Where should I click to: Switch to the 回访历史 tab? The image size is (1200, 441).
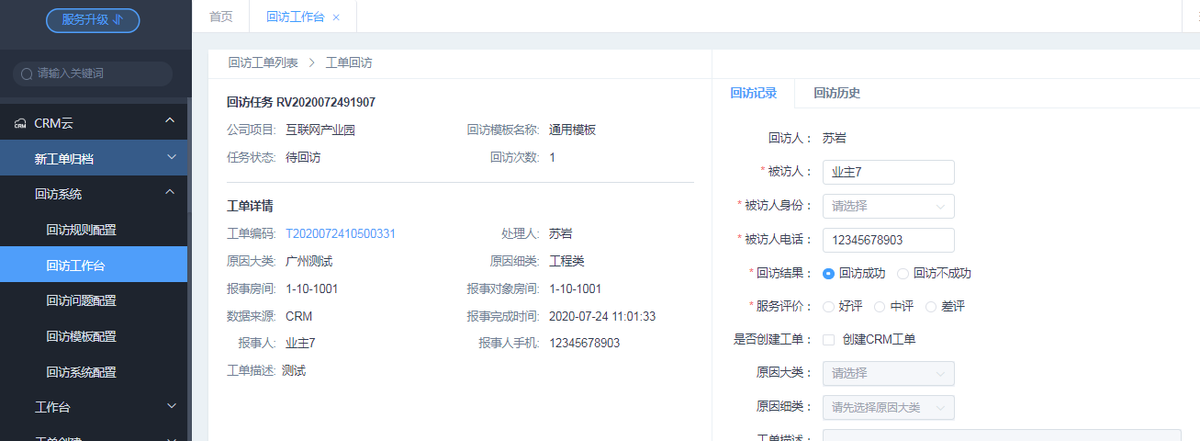coord(837,93)
